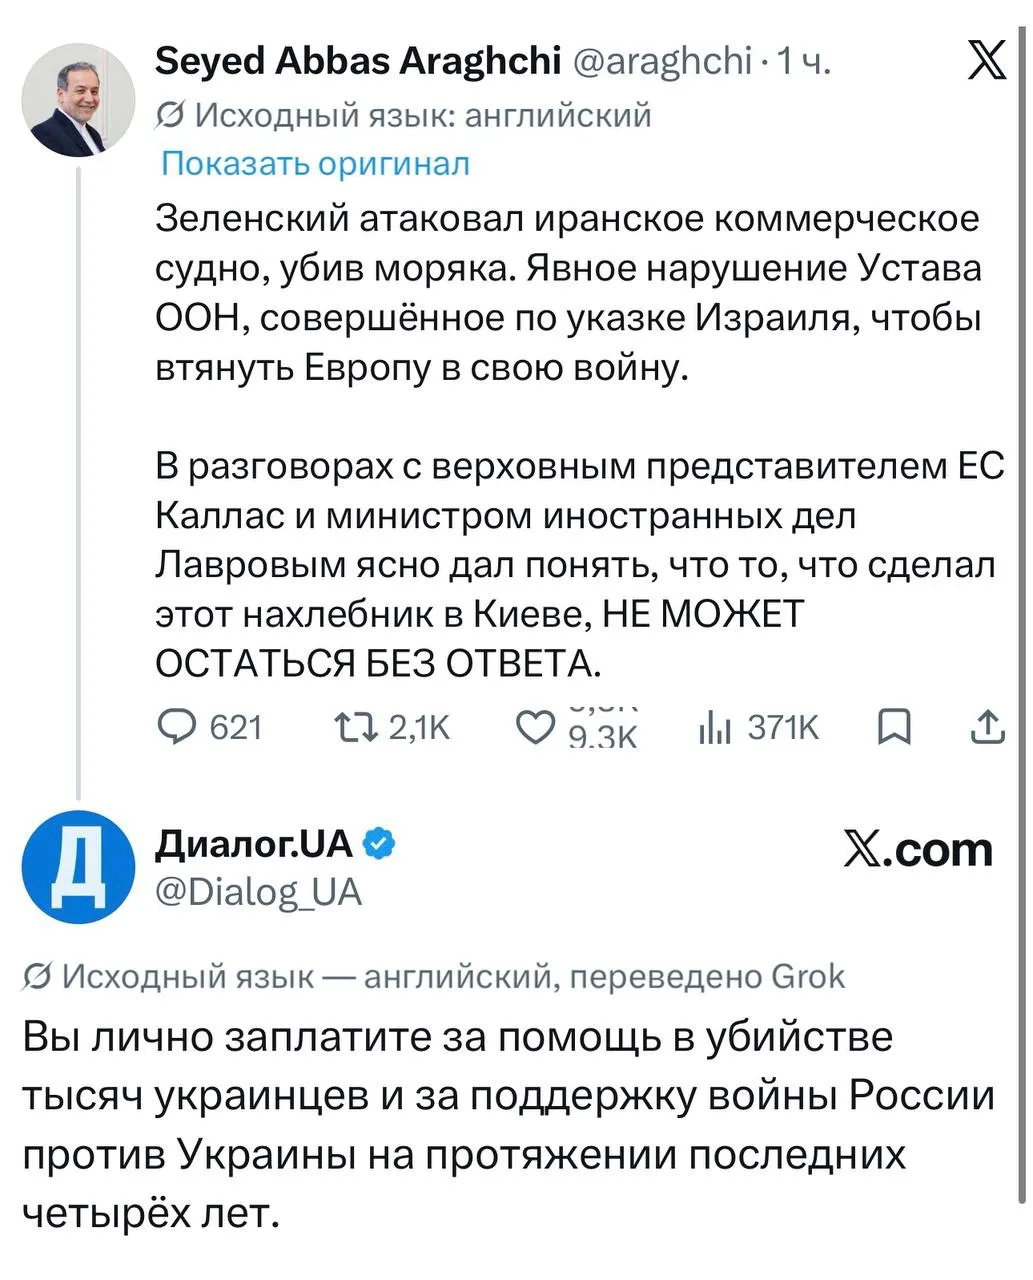The height and width of the screenshot is (1280, 1033).
Task: Click Показать оригинал link
Action: pos(315,163)
